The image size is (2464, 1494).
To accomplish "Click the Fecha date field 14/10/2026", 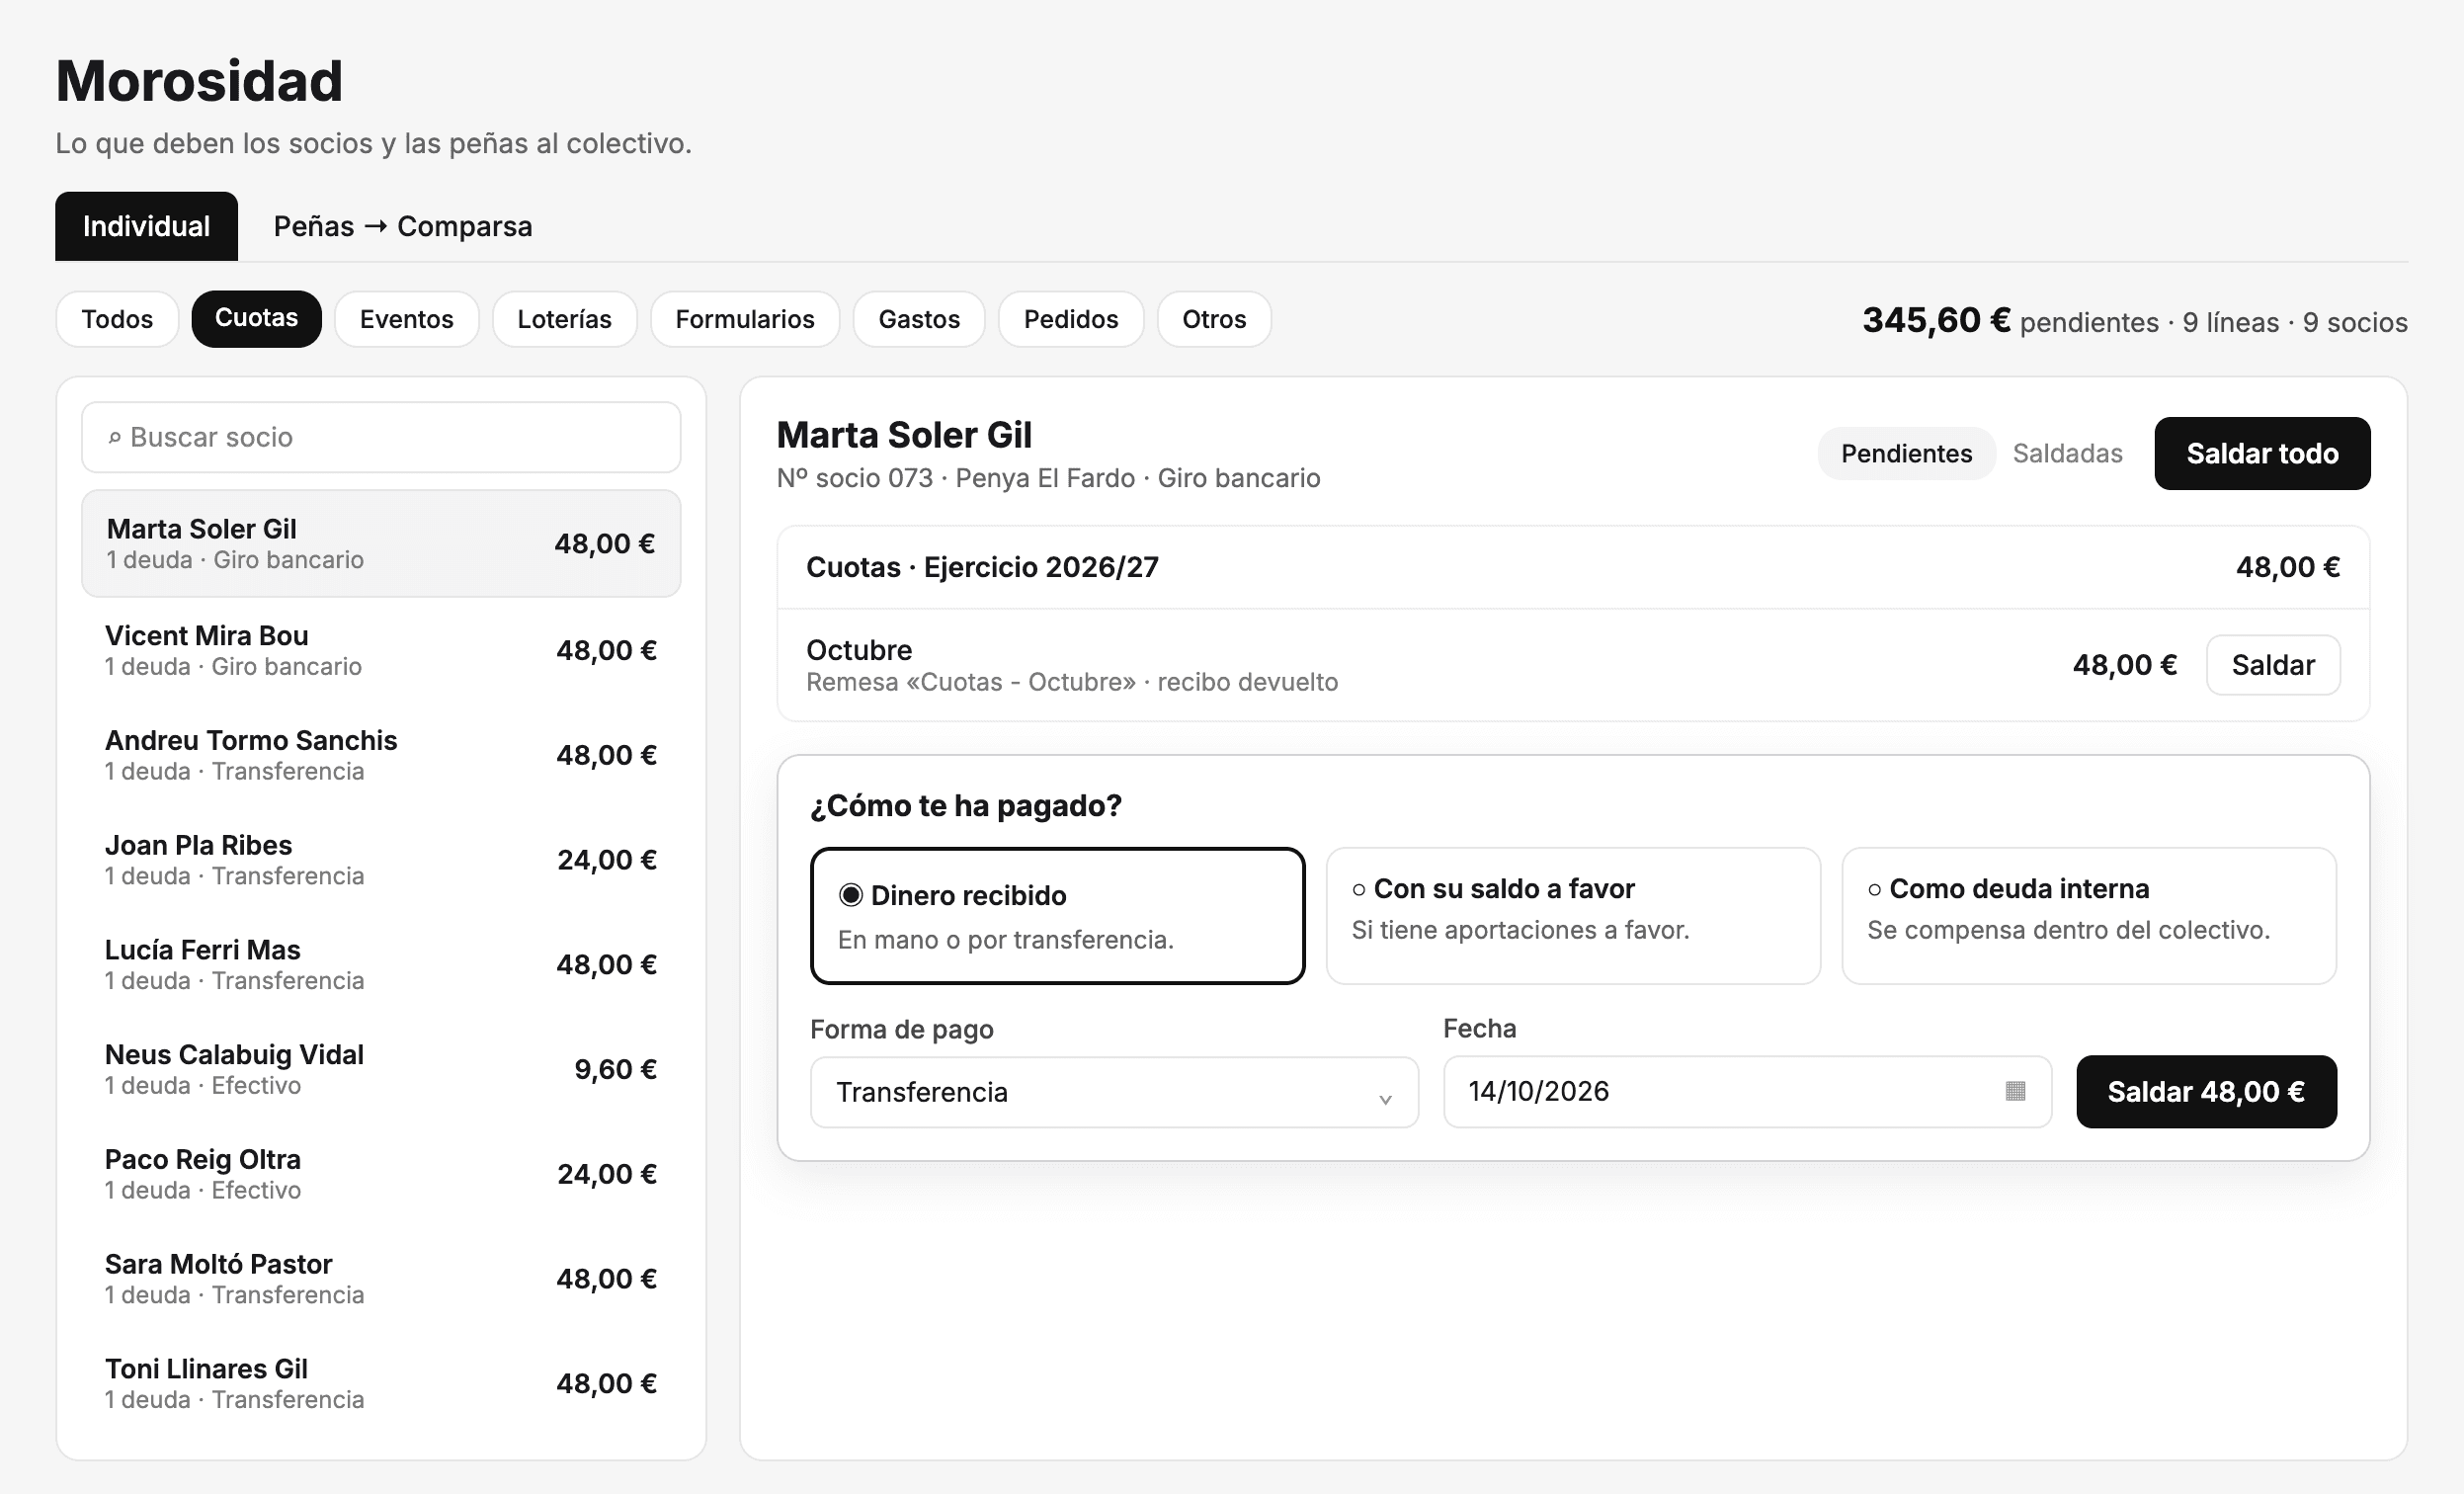I will (1747, 1091).
